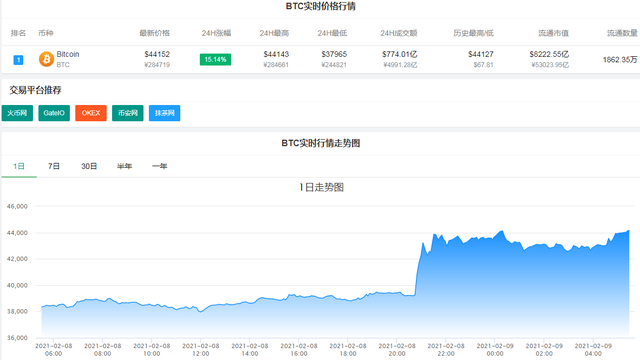Click the 流通市值 column header
The image size is (640, 360).
pos(553,33)
